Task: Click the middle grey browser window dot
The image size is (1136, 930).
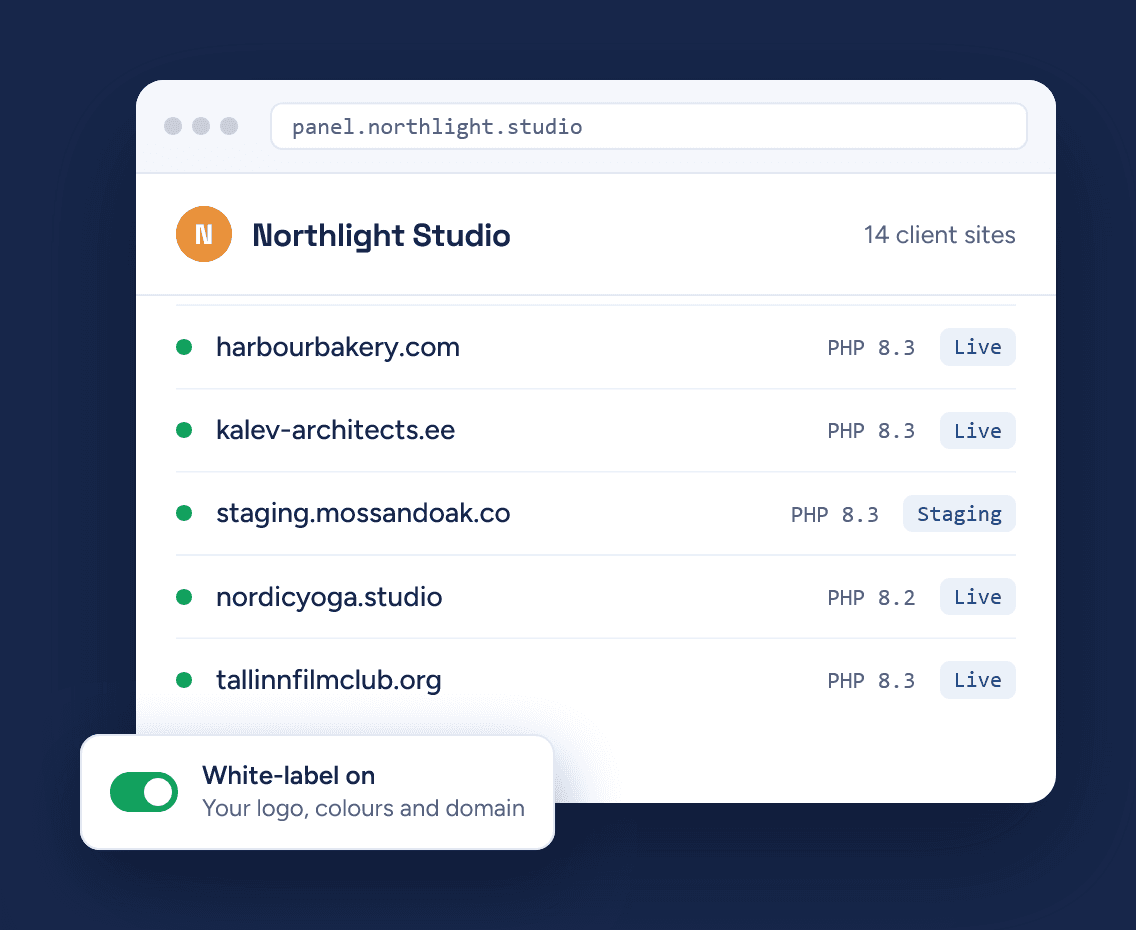Action: (201, 126)
